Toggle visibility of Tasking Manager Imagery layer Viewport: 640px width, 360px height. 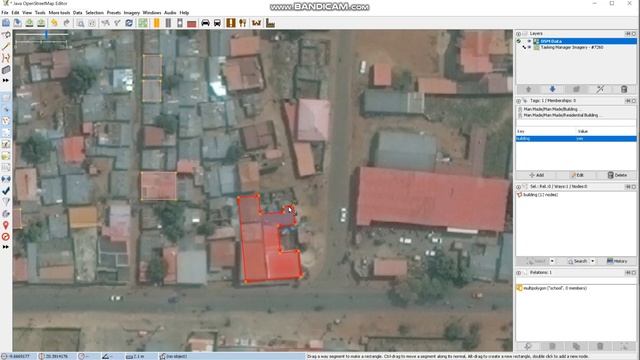[x=529, y=47]
